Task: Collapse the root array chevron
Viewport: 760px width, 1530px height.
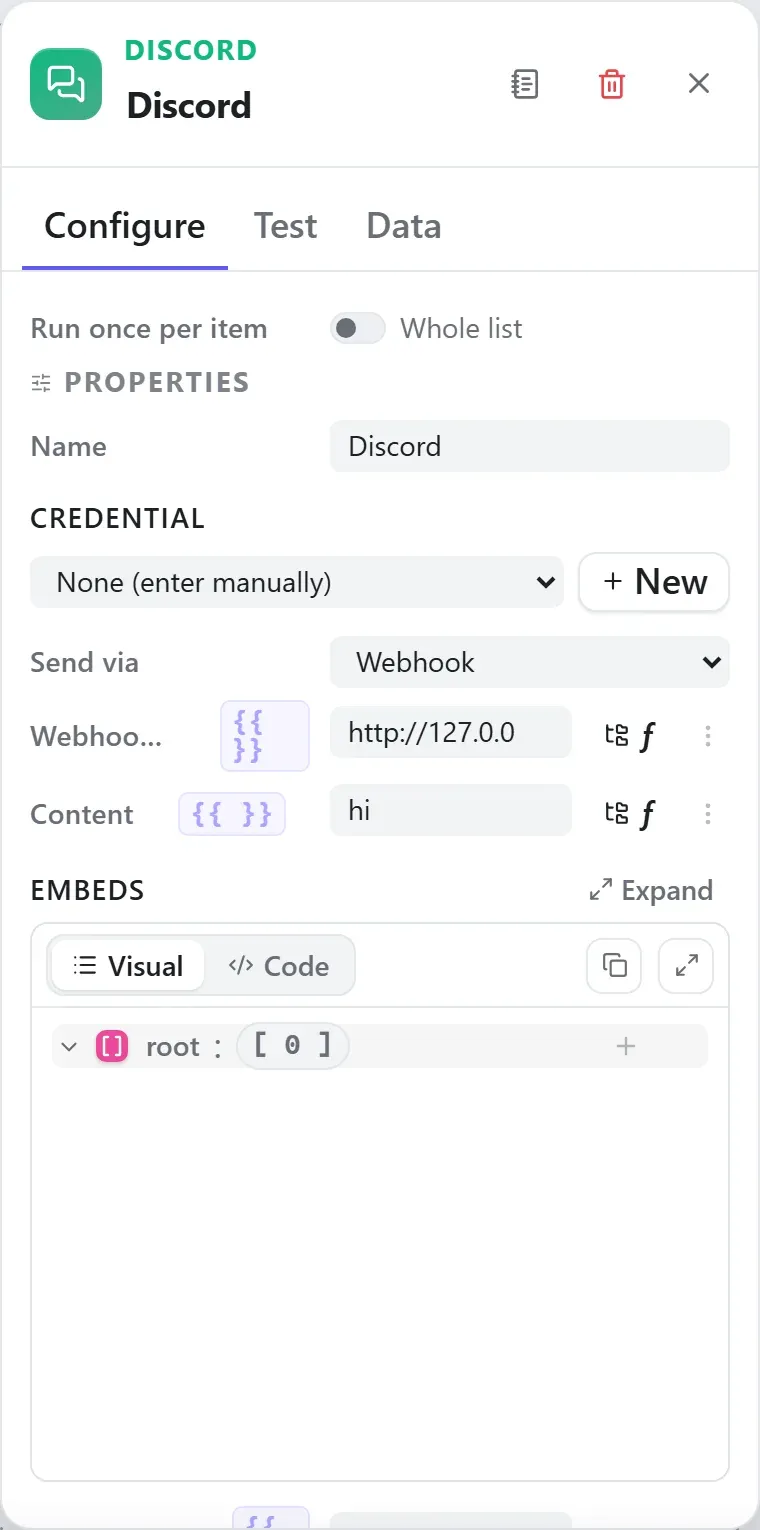Action: pos(69,1047)
